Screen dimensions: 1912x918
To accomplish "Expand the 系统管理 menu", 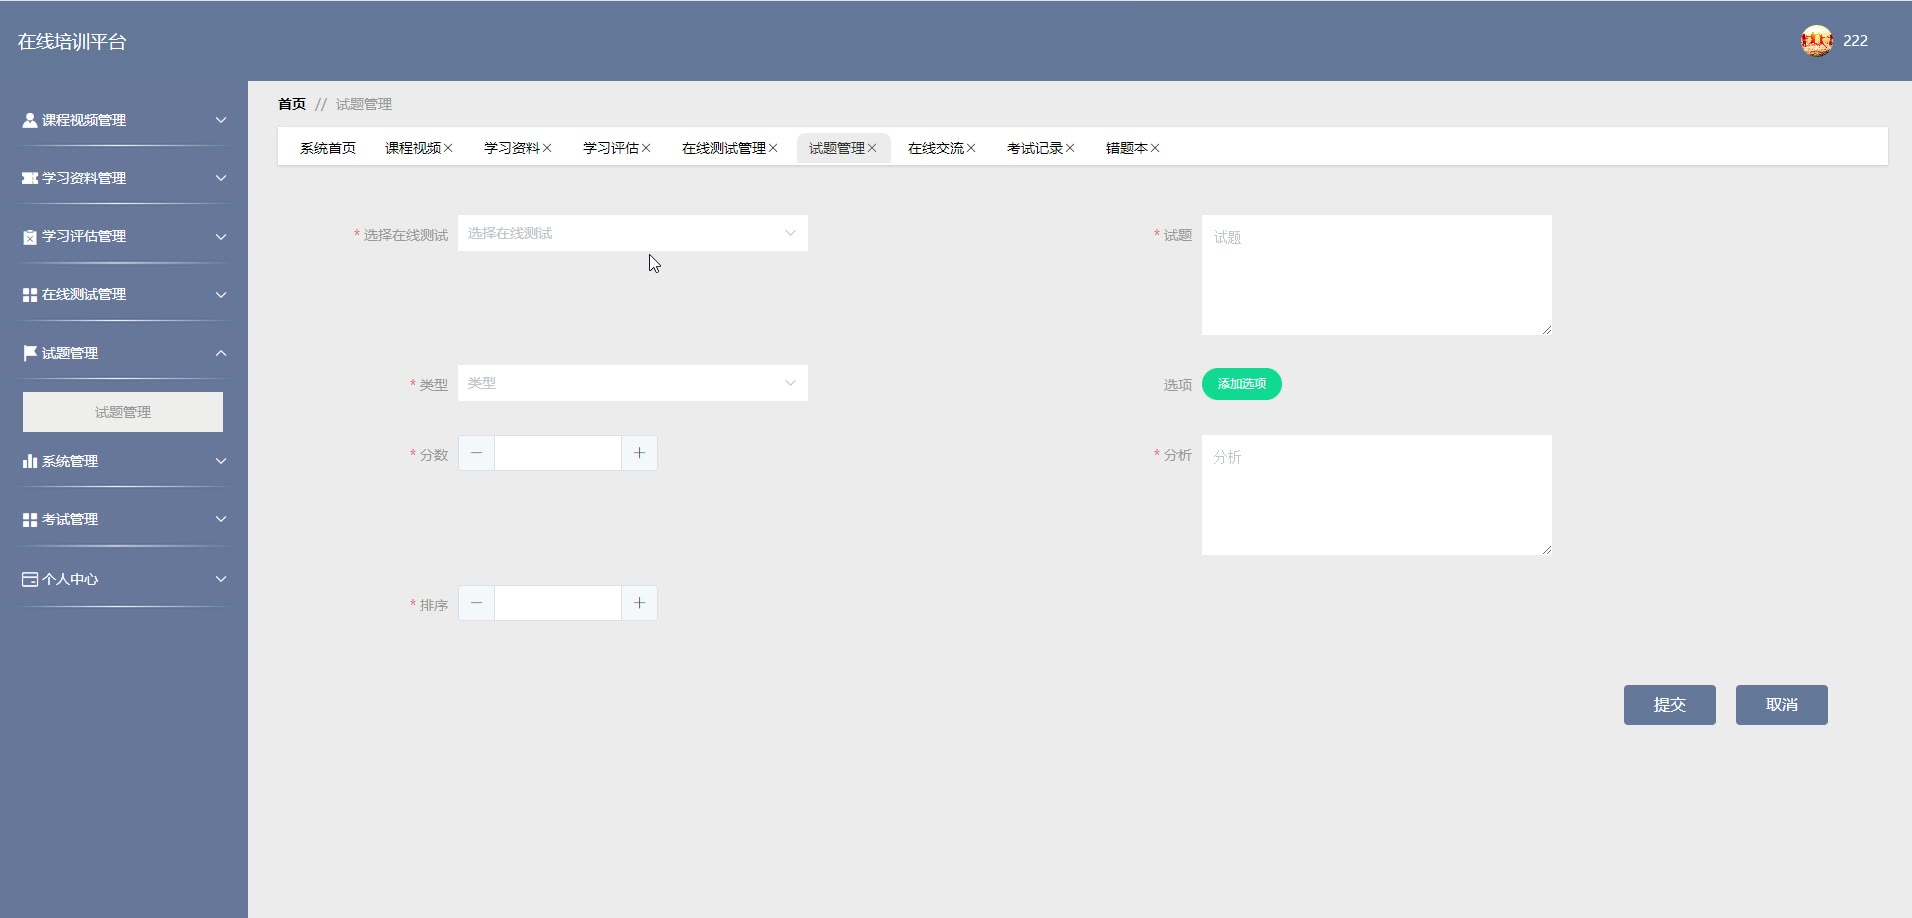I will 221,461.
